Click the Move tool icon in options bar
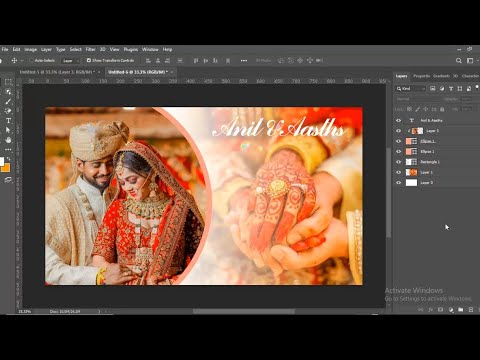The width and height of the screenshot is (480, 360). (x=14, y=60)
